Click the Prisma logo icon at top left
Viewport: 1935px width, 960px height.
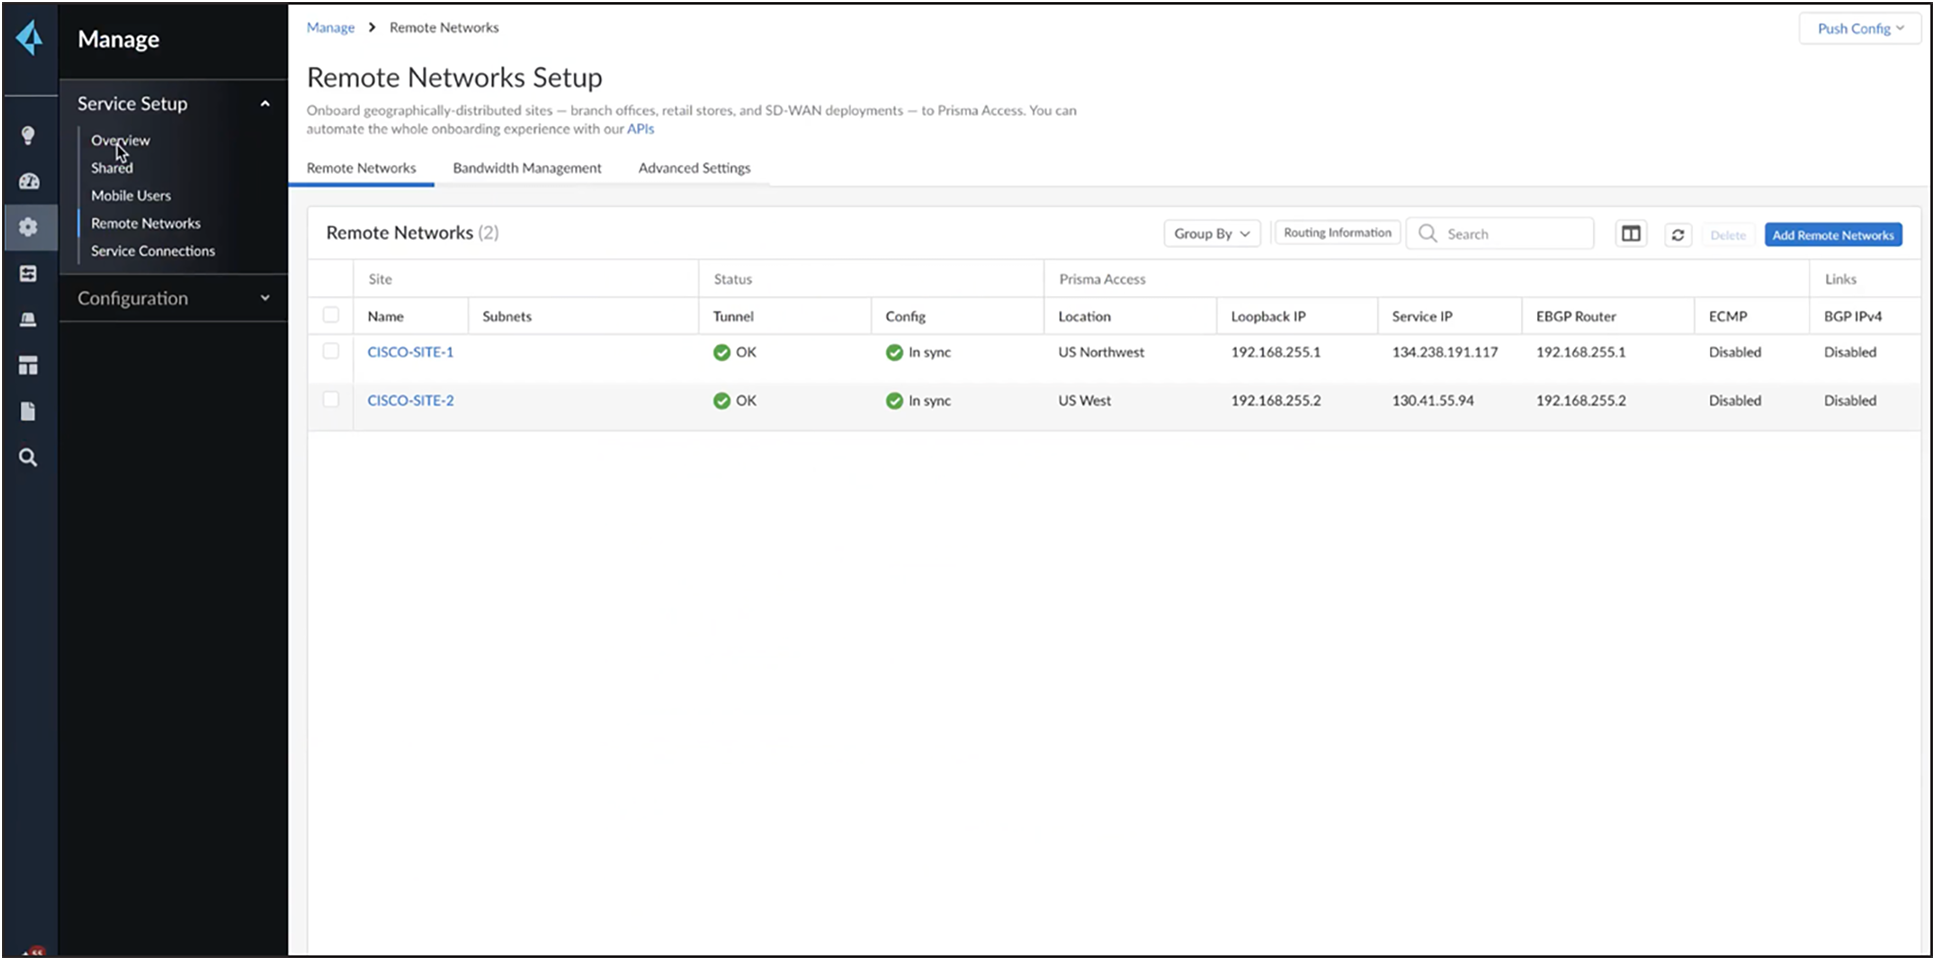30,39
